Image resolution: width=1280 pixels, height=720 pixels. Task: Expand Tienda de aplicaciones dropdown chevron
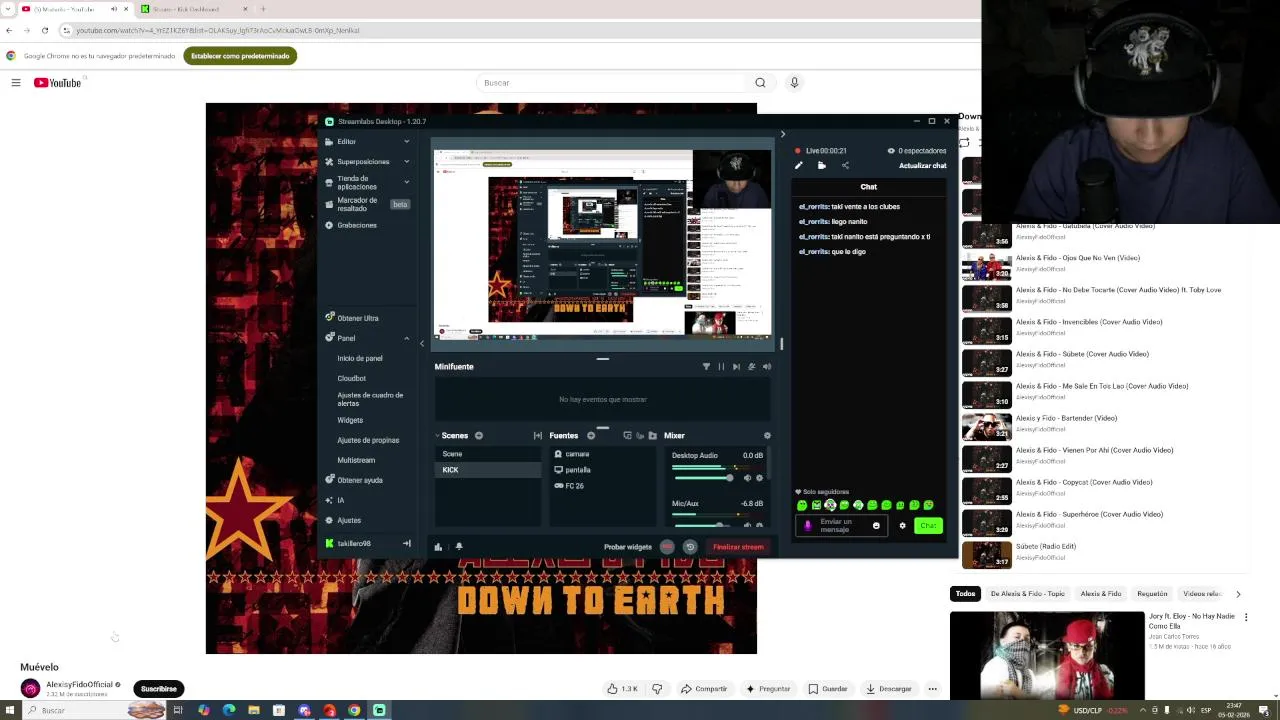(x=406, y=182)
